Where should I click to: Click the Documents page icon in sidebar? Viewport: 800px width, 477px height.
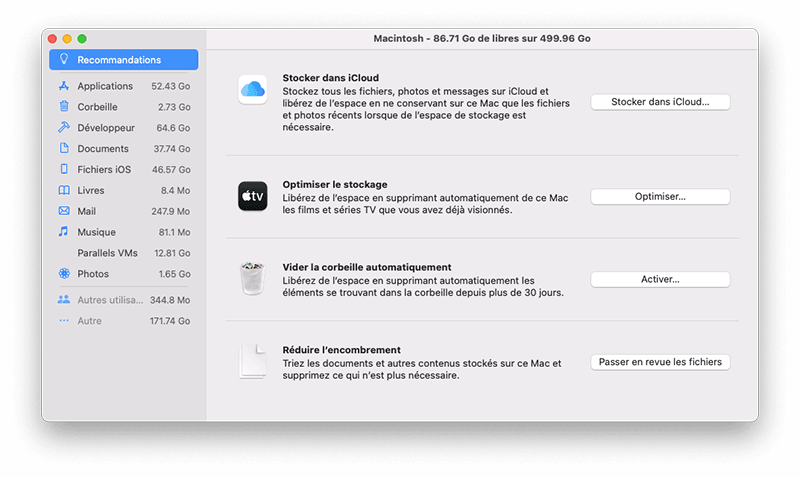[x=64, y=148]
